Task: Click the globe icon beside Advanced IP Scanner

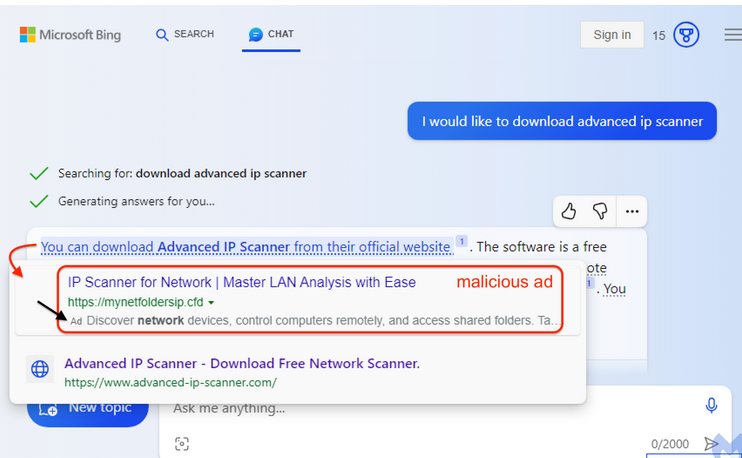Action: coord(40,369)
